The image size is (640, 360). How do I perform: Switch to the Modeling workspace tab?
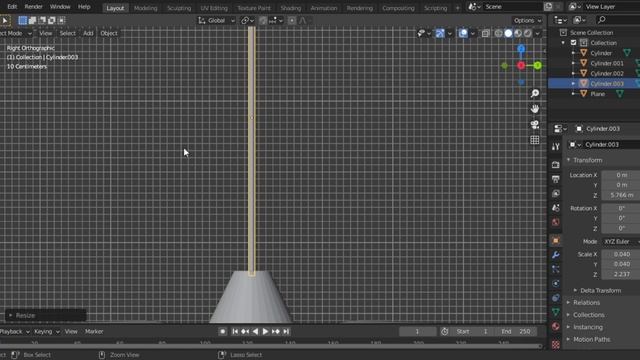click(146, 8)
